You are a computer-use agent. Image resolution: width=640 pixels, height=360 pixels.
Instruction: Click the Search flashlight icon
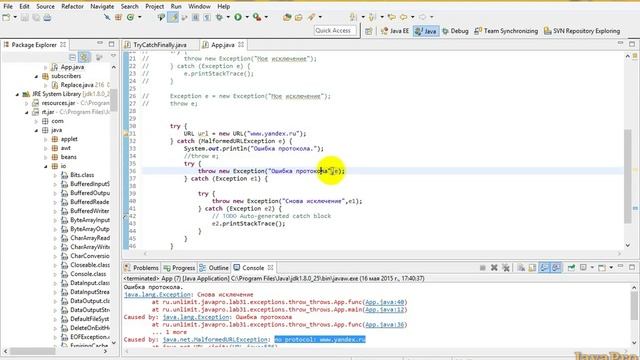point(311,17)
